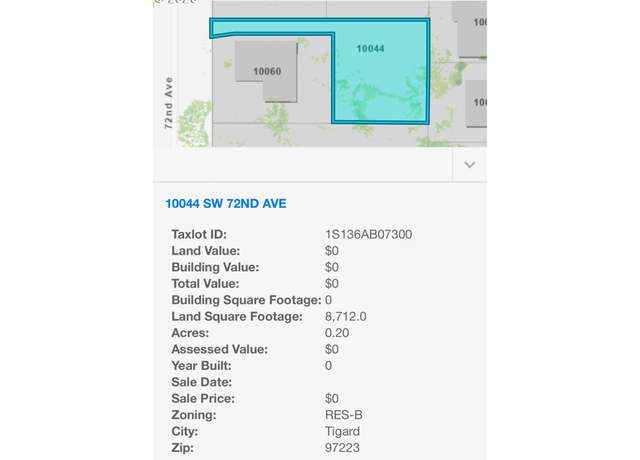
Task: Click the Taxlot ID value 1S136AB07300
Action: [368, 235]
